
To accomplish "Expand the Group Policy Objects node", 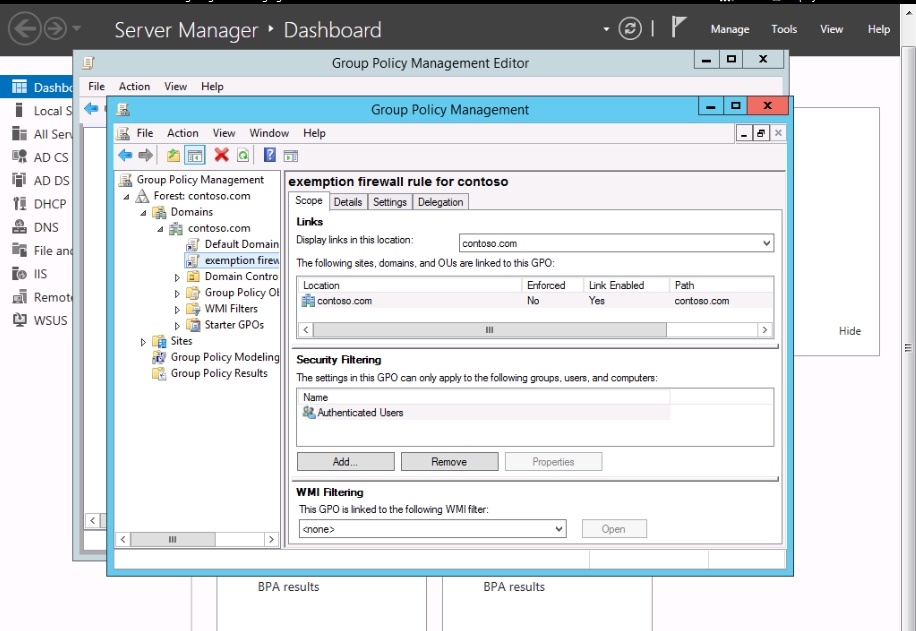I will [177, 294].
